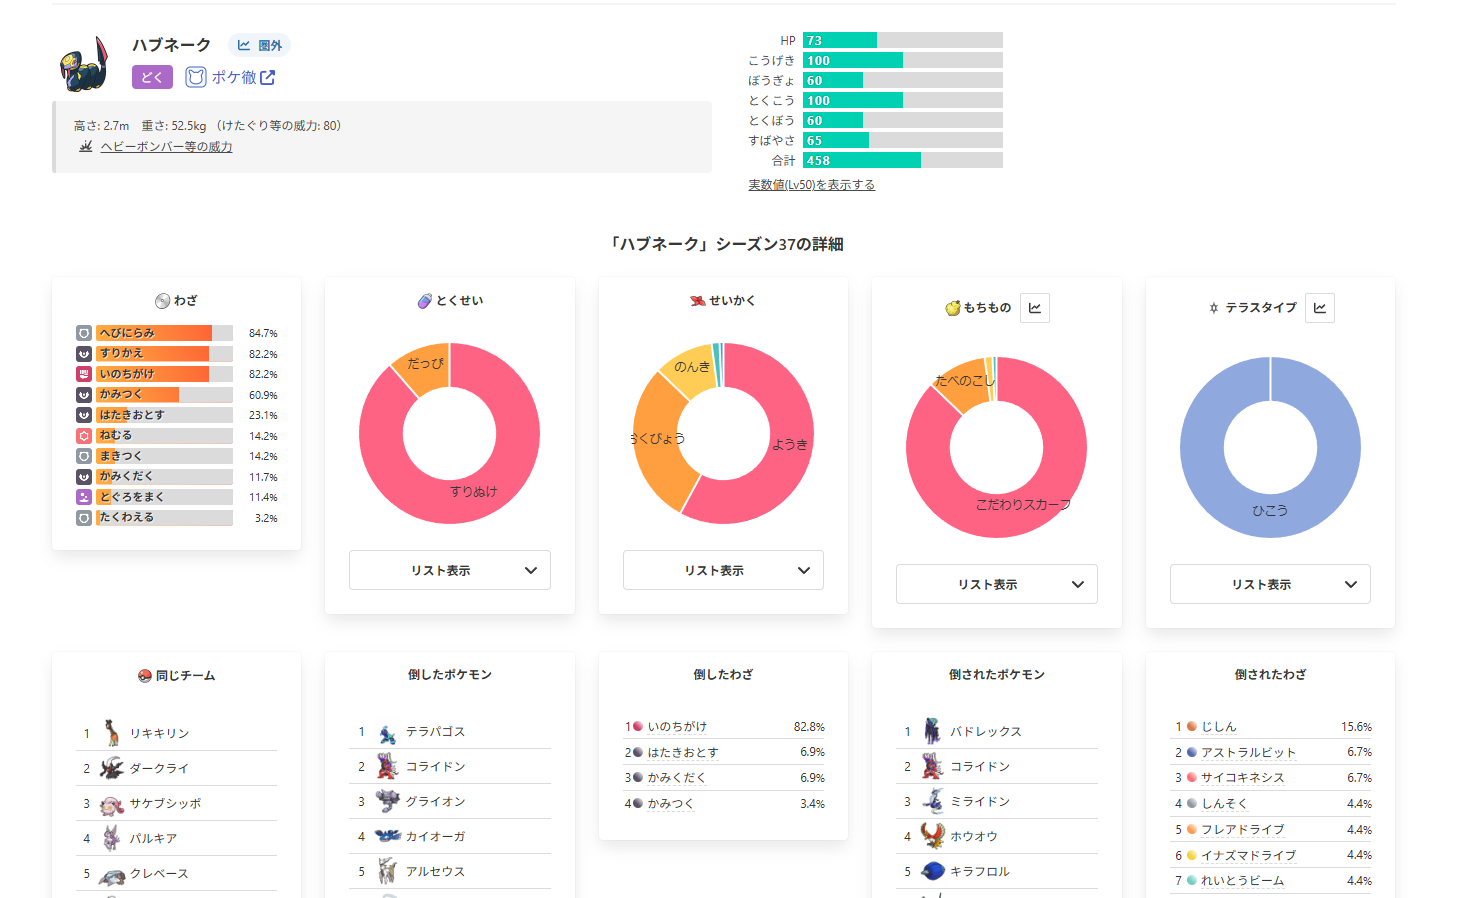1464x898 pixels.
Task: Click the chart icon beside テラスタイプ
Action: coord(1320,308)
